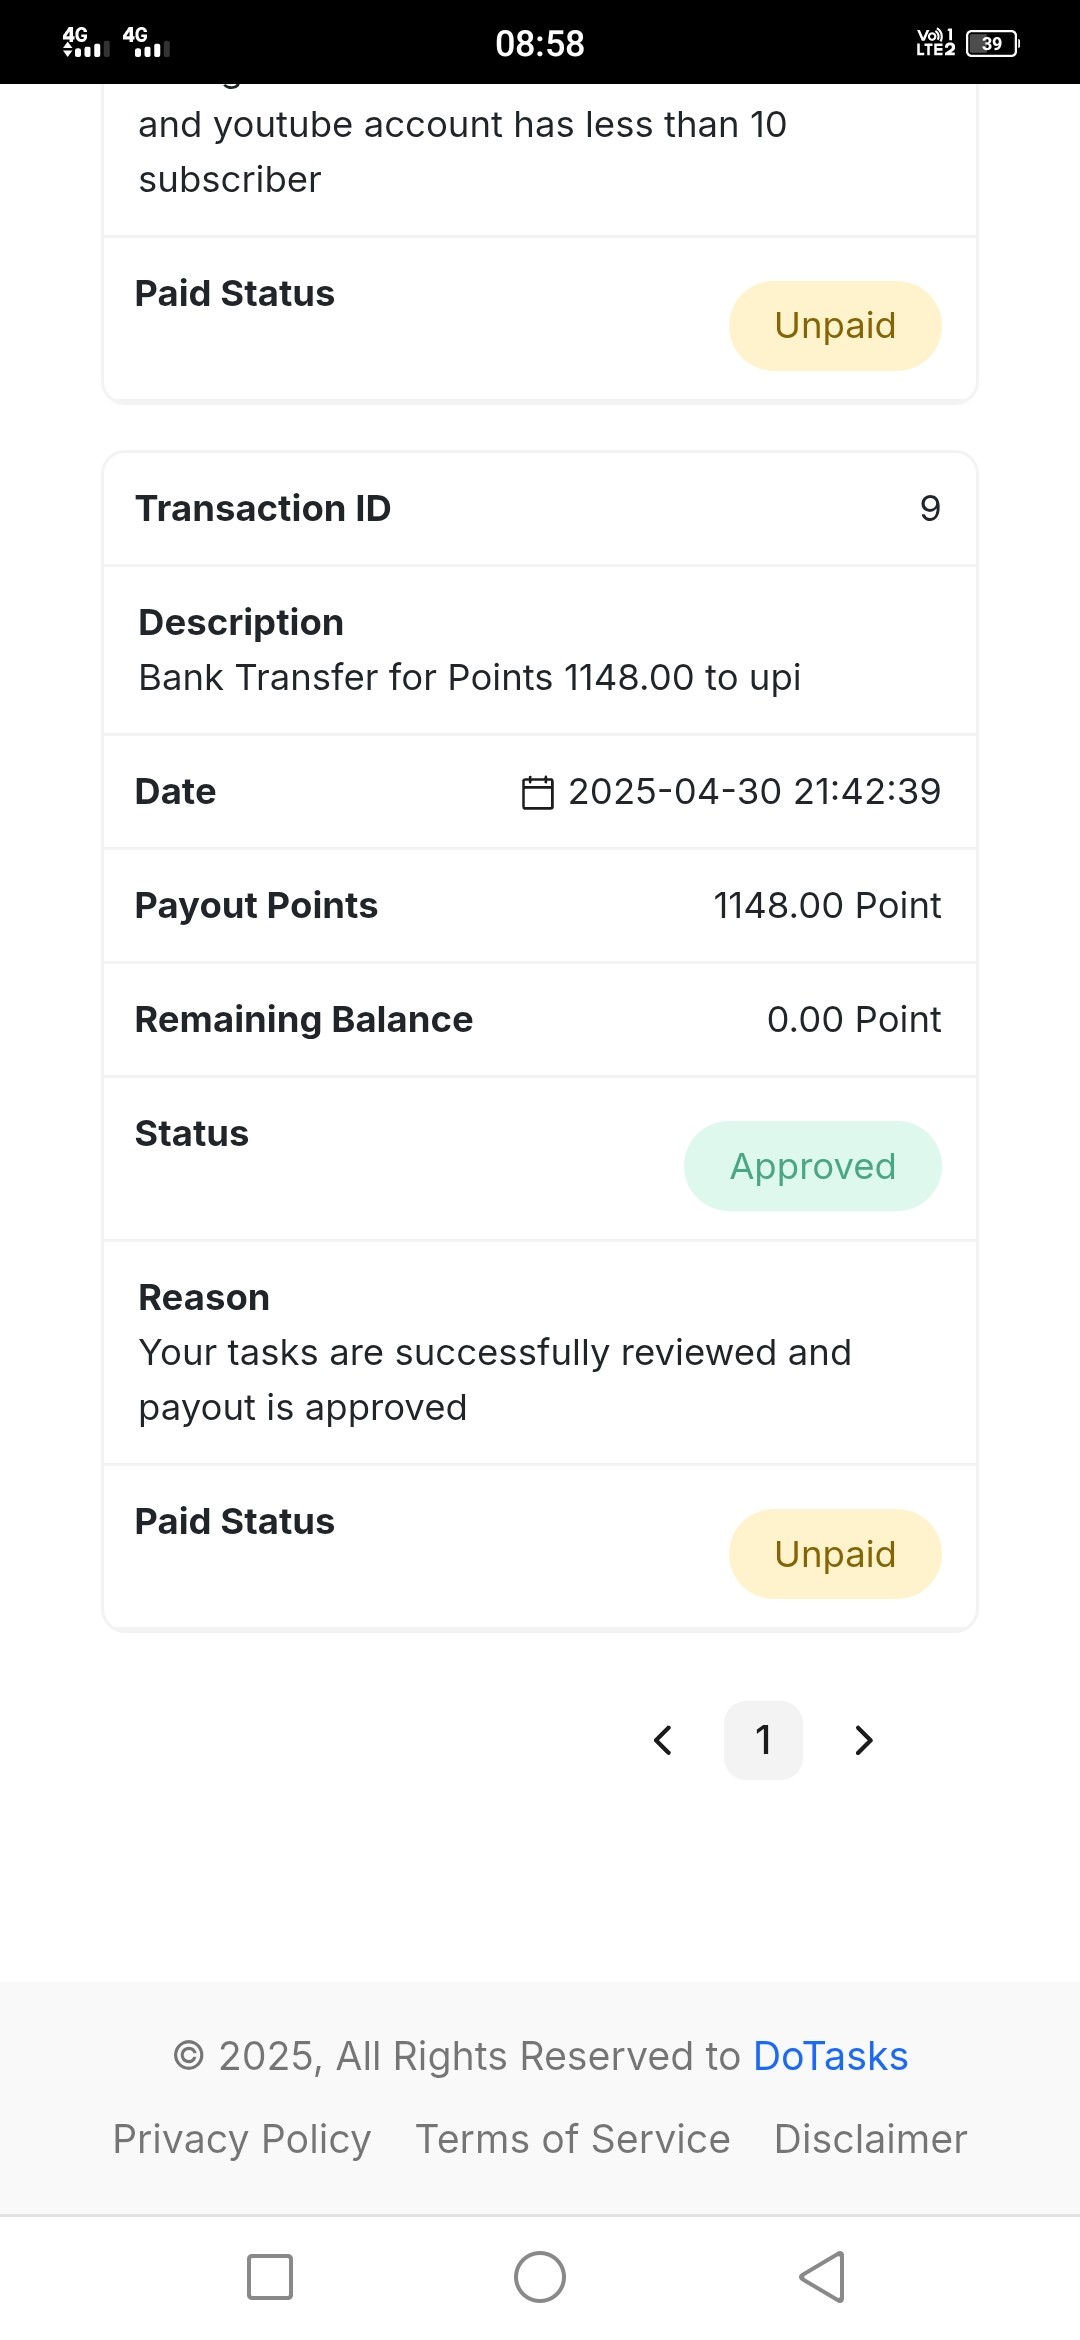Screen dimensions: 1080x2340
Task: Tap the upper Unpaid badge of previous transaction
Action: 835,326
